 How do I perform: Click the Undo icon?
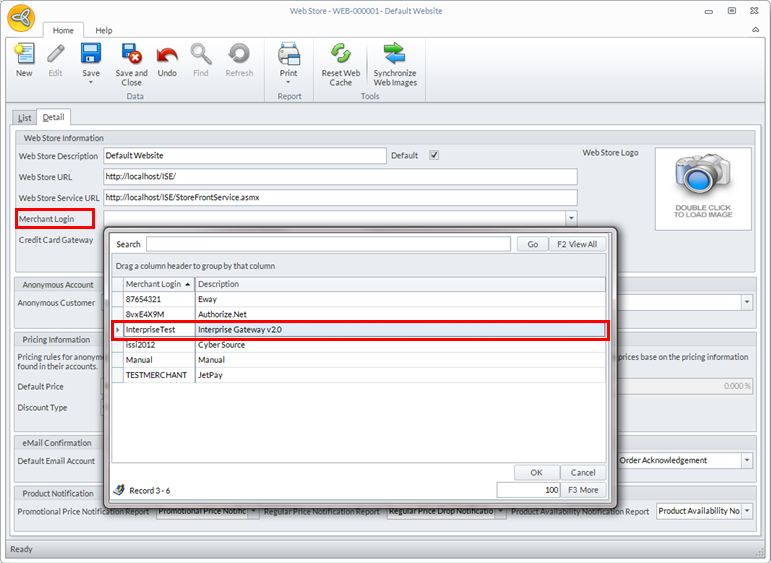(167, 54)
